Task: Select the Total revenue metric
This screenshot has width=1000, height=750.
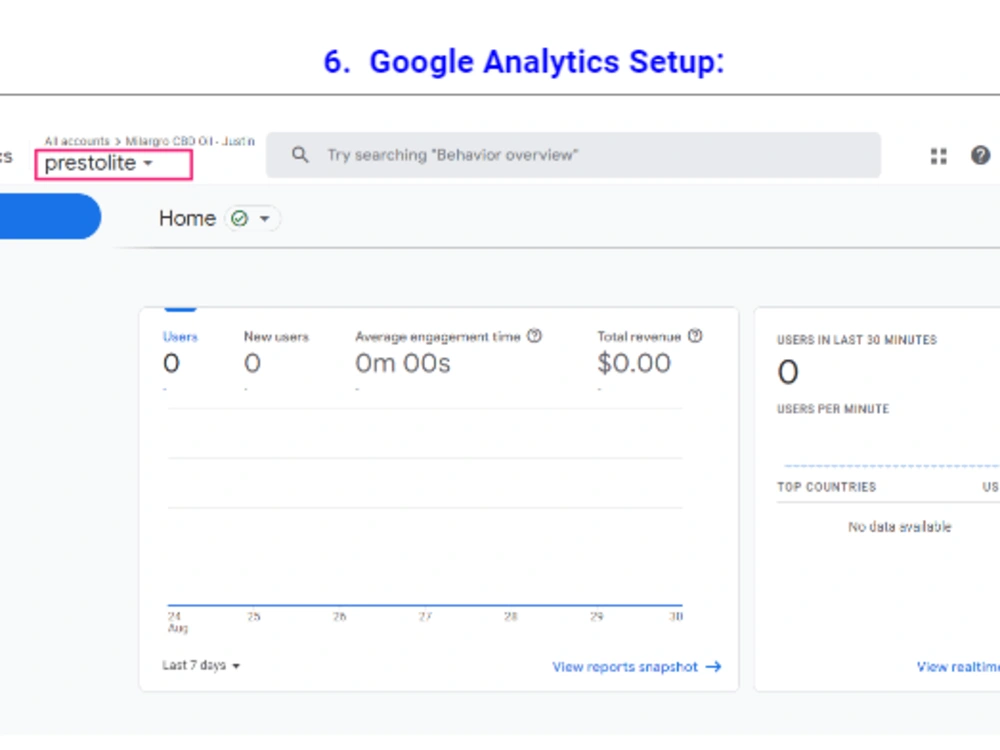Action: click(x=639, y=336)
